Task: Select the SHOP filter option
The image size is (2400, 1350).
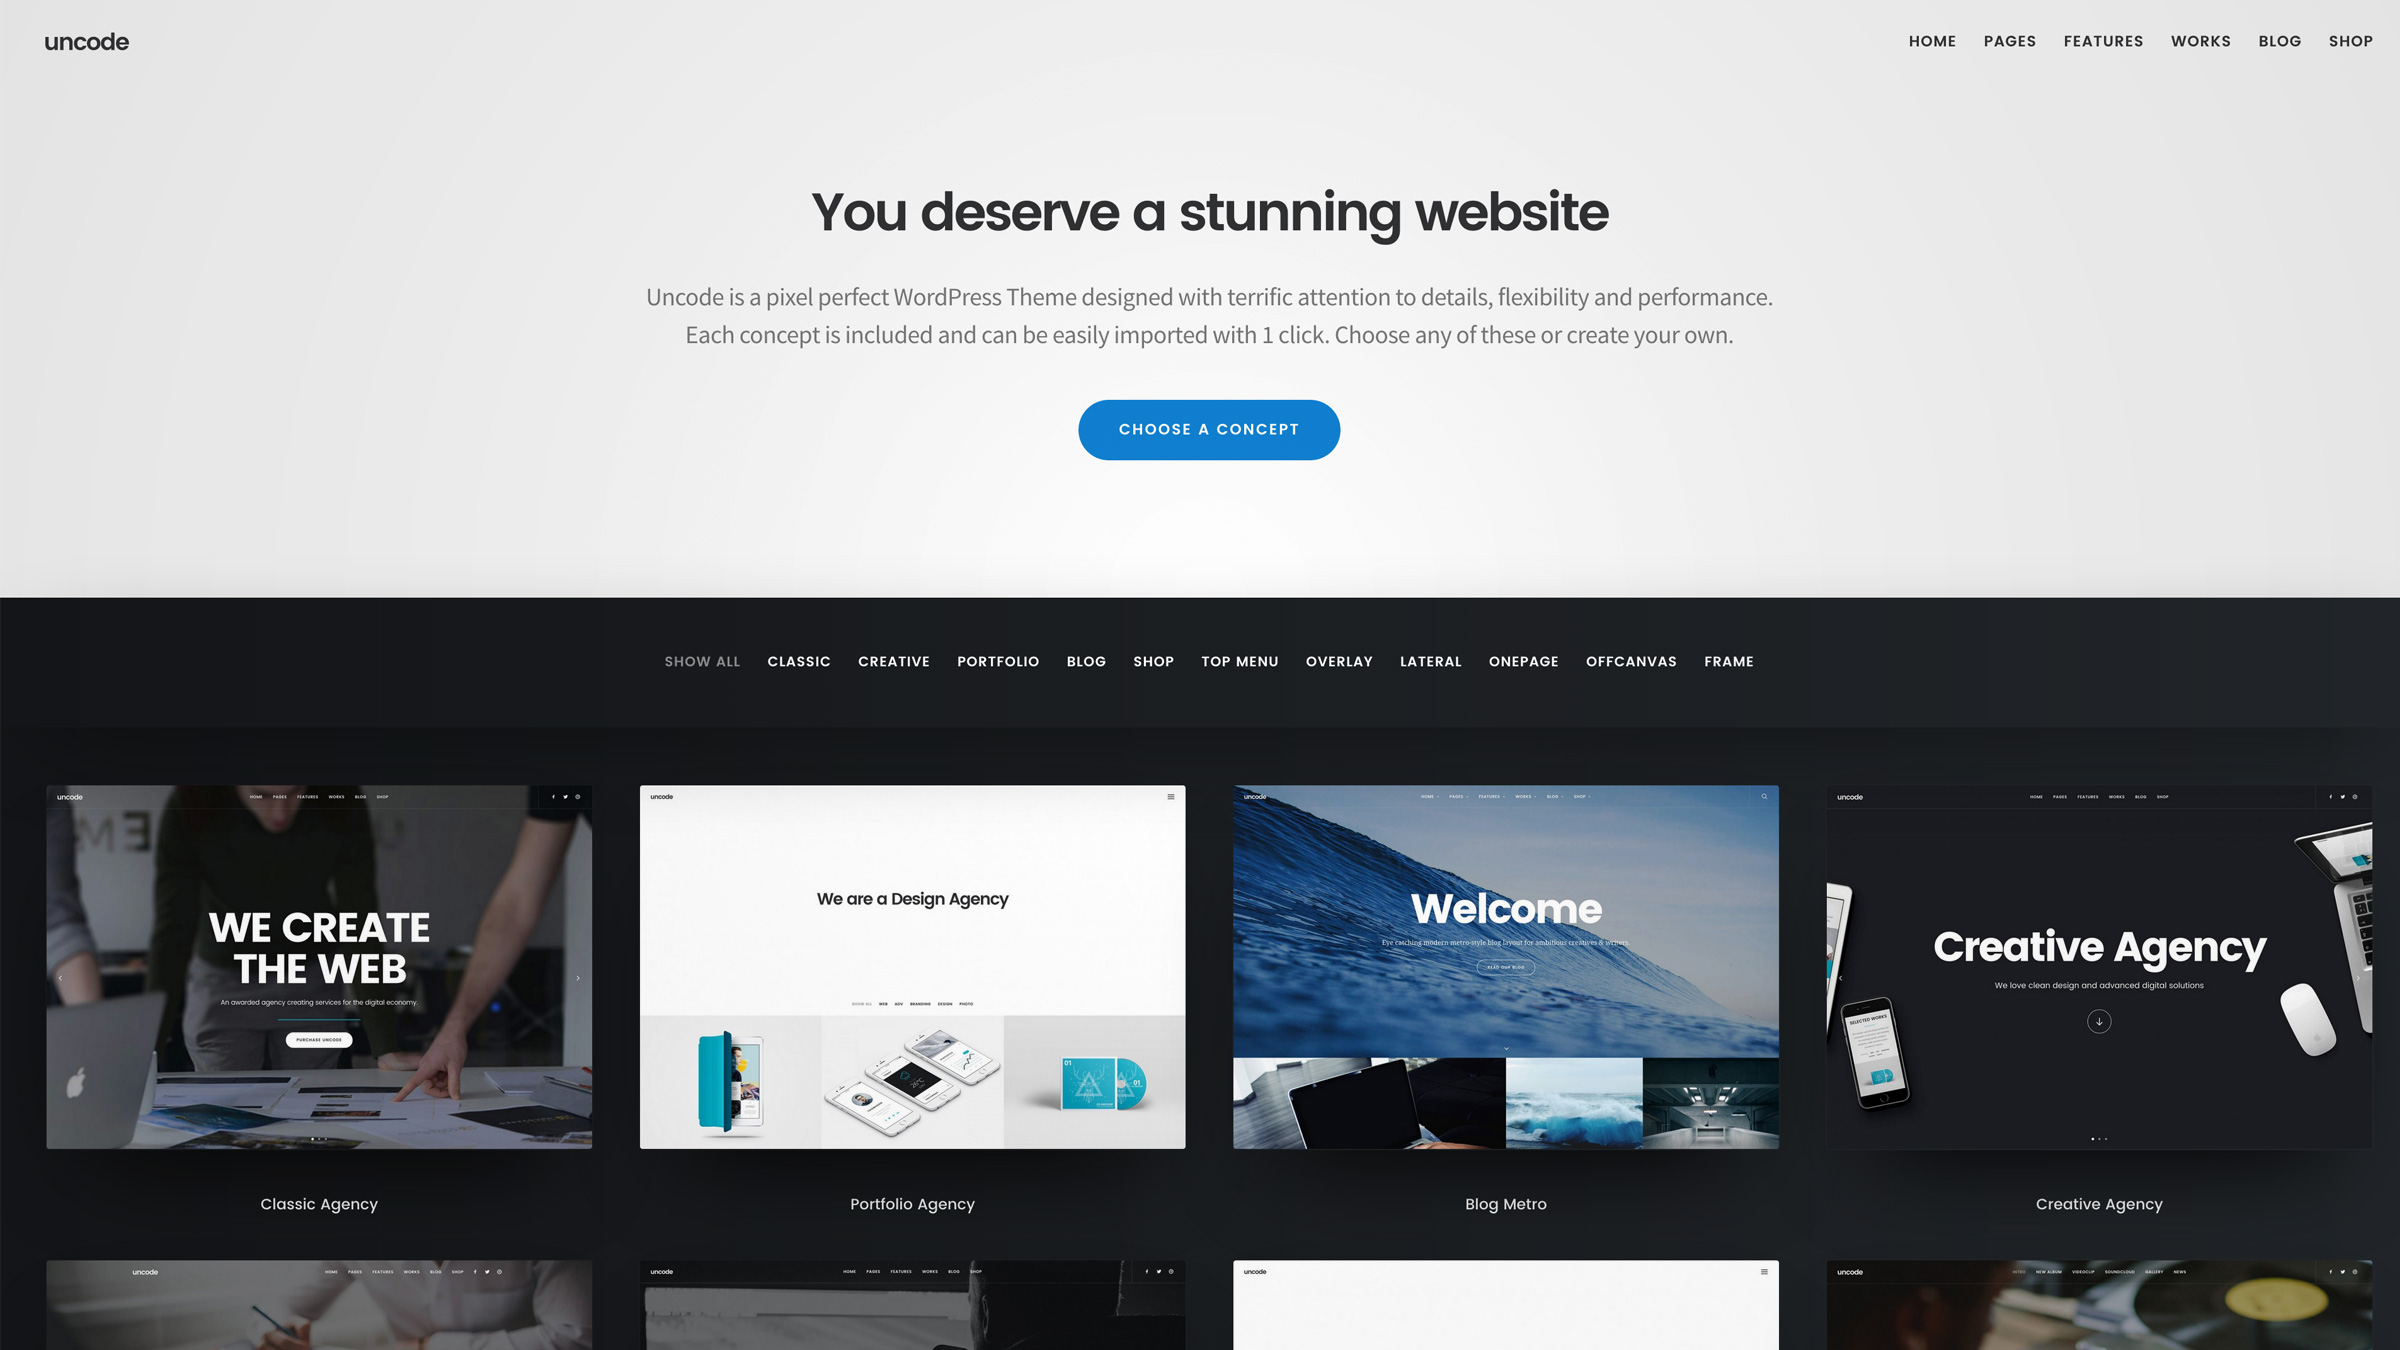Action: (1154, 661)
